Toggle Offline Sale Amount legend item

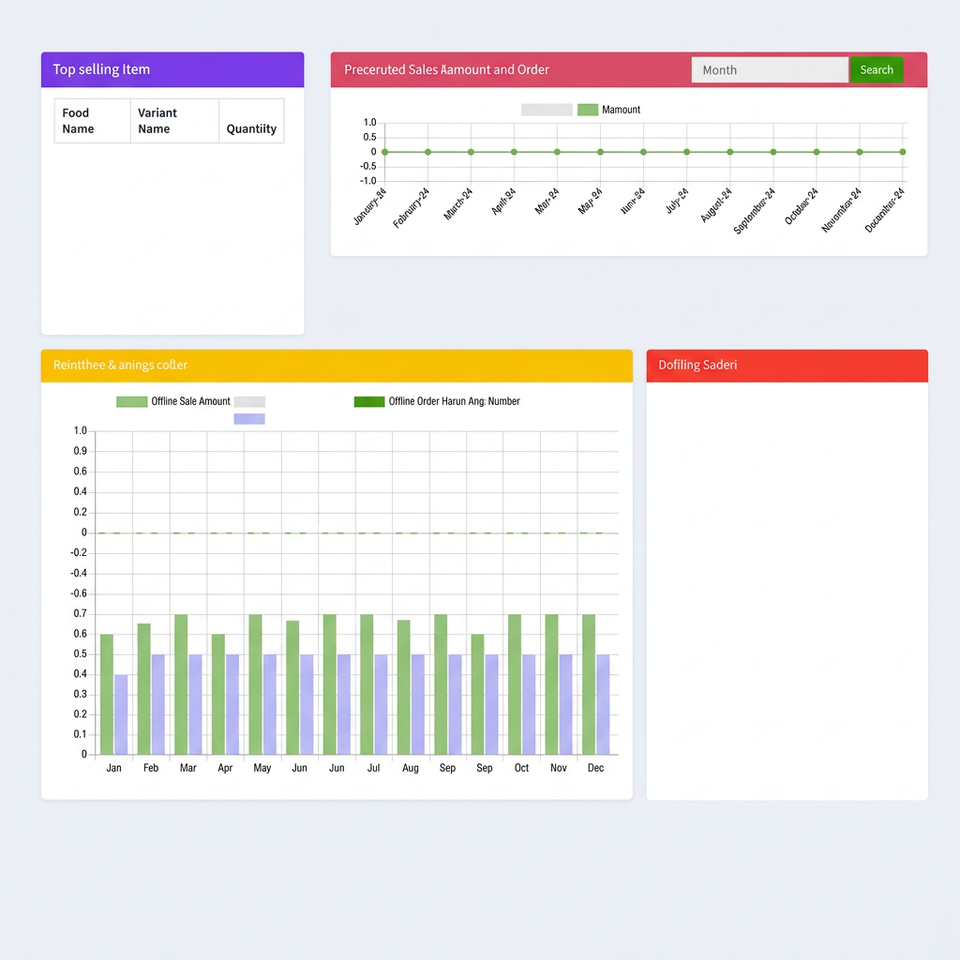tap(173, 402)
